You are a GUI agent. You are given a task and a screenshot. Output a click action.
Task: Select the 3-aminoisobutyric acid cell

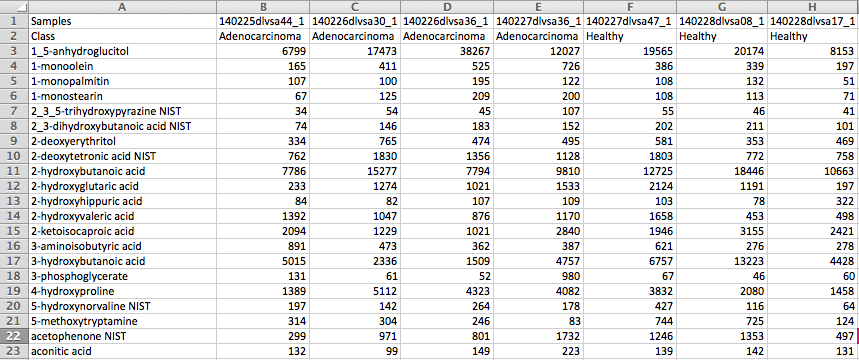click(122, 246)
